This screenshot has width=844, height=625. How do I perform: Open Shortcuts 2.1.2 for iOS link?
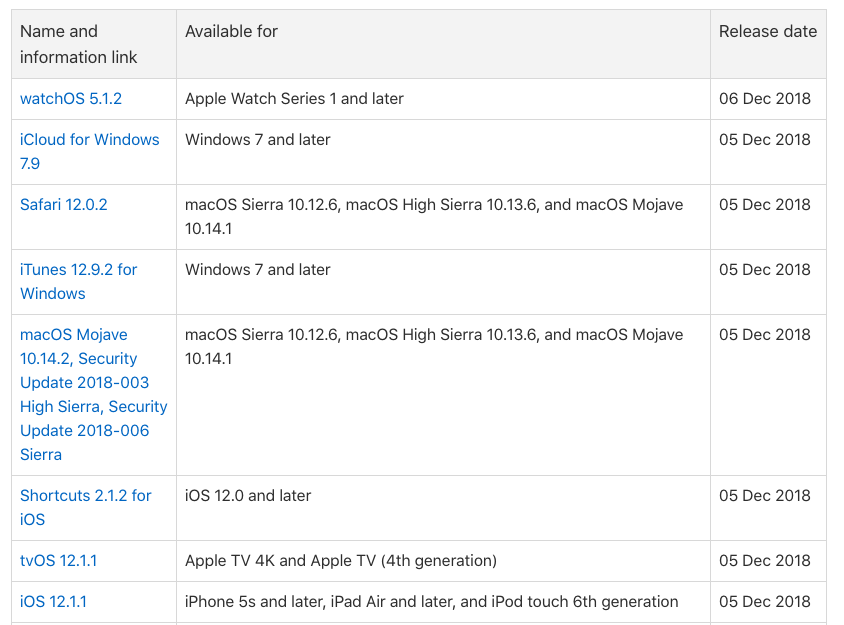tap(86, 507)
